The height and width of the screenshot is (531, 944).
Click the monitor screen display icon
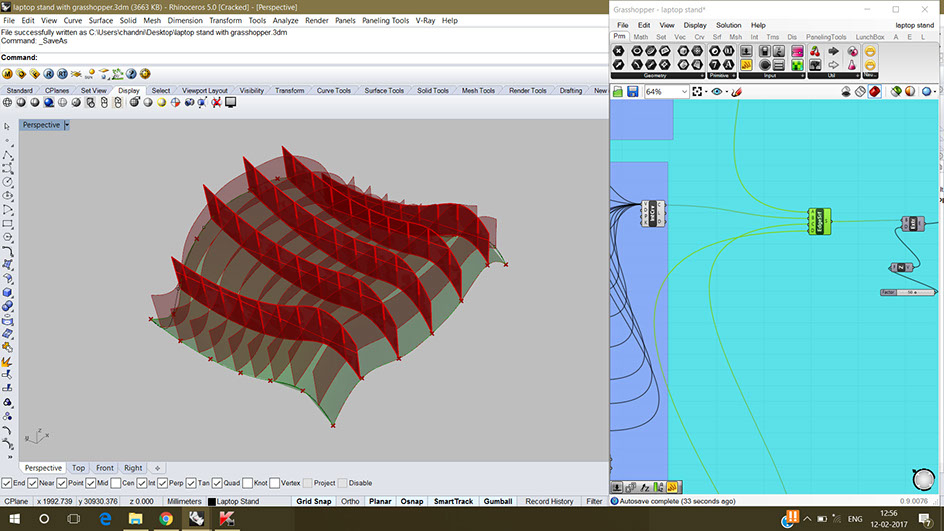pos(231,102)
